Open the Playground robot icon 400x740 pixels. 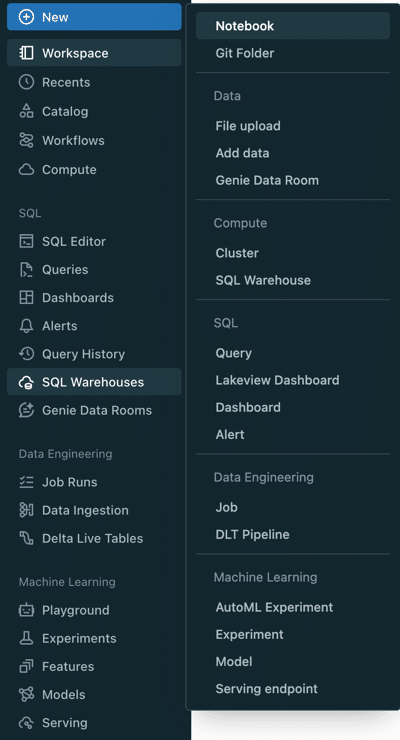click(26, 610)
